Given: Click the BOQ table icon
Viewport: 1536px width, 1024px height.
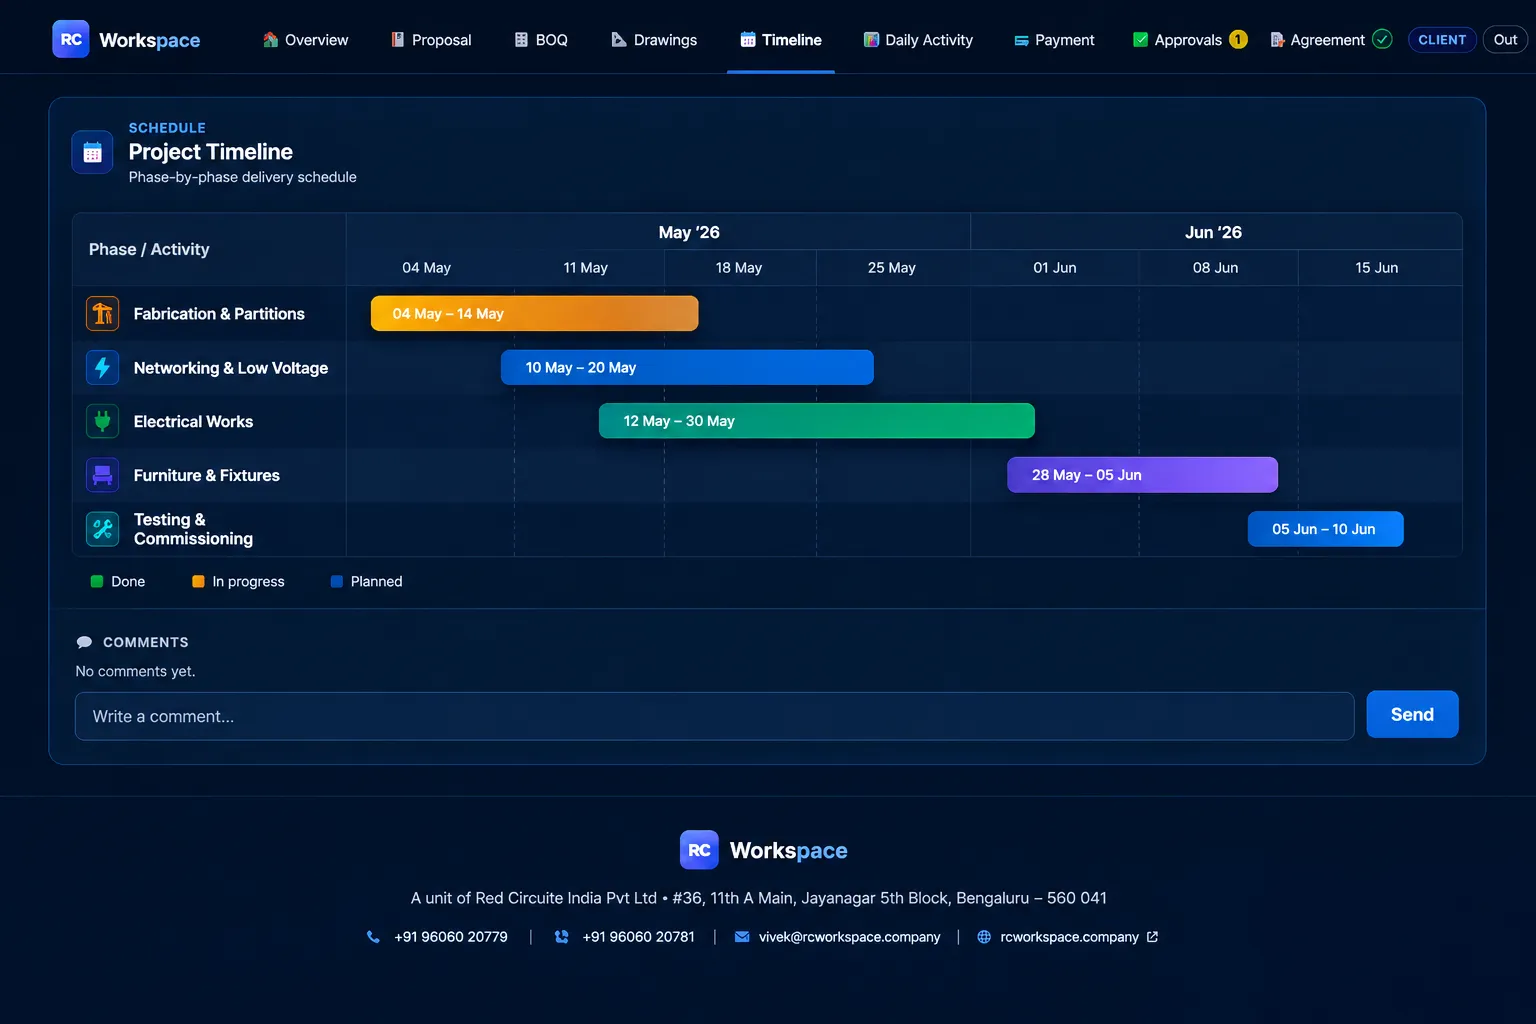Looking at the screenshot, I should 521,40.
